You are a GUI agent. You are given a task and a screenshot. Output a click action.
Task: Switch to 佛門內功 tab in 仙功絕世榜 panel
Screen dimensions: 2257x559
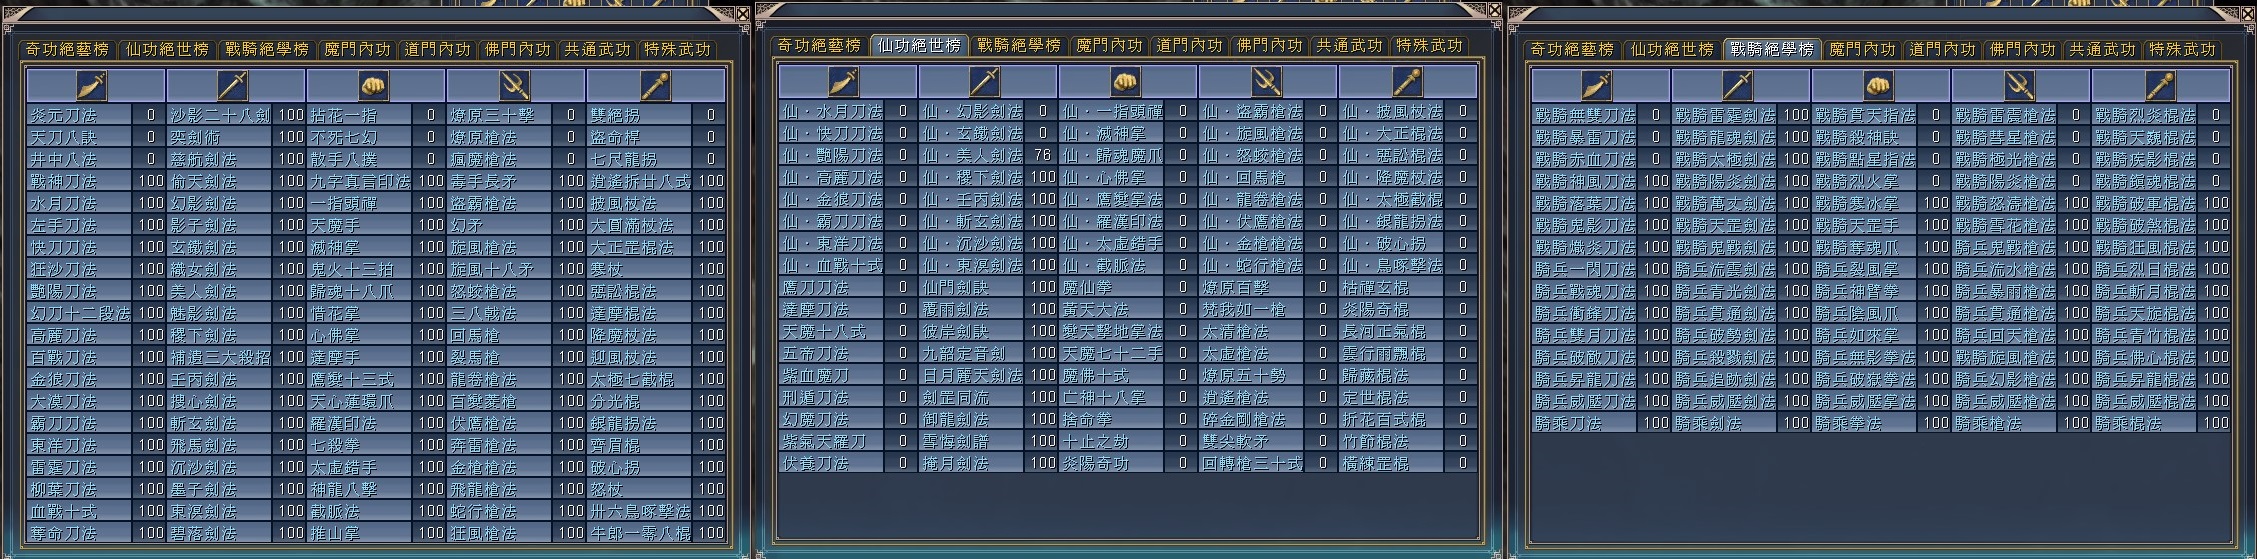[x=1269, y=45]
